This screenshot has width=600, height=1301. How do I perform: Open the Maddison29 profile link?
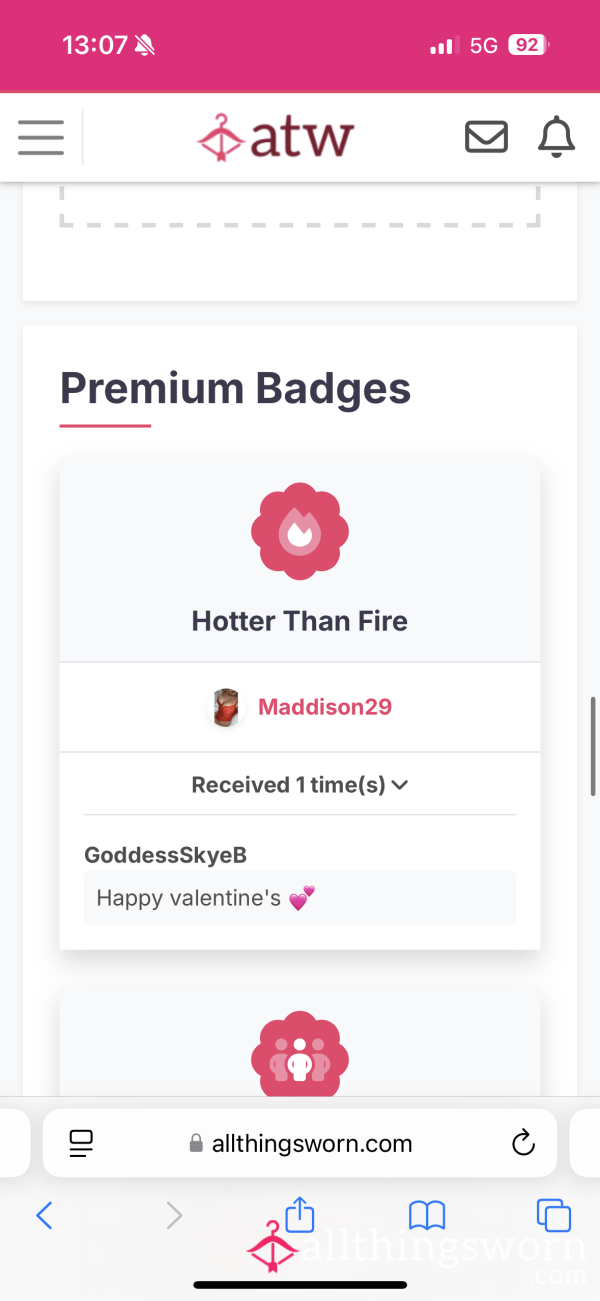point(325,707)
